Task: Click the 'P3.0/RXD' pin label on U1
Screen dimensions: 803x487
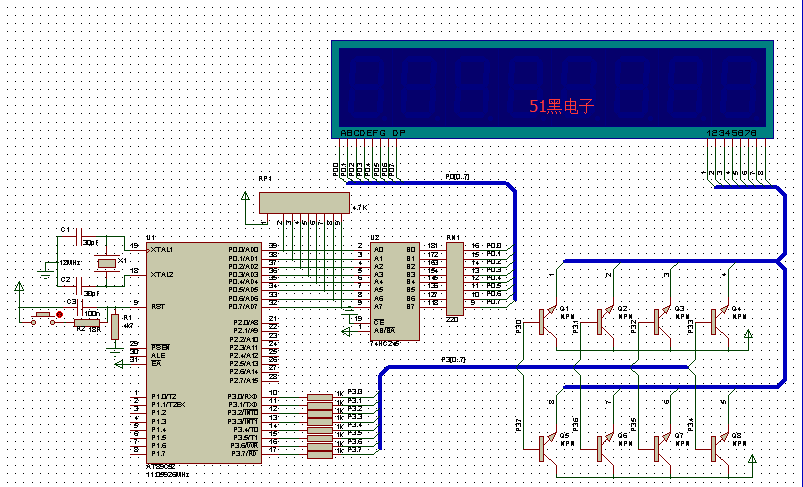Action: pos(243,397)
